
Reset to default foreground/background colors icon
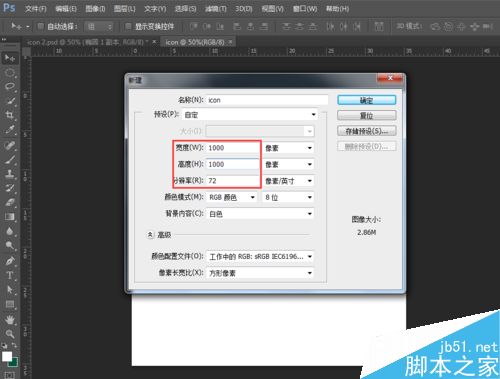click(x=4, y=345)
